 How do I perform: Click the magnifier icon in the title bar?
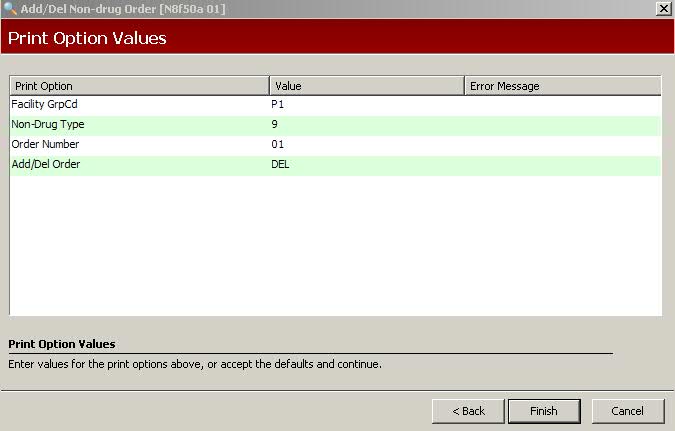(10, 9)
